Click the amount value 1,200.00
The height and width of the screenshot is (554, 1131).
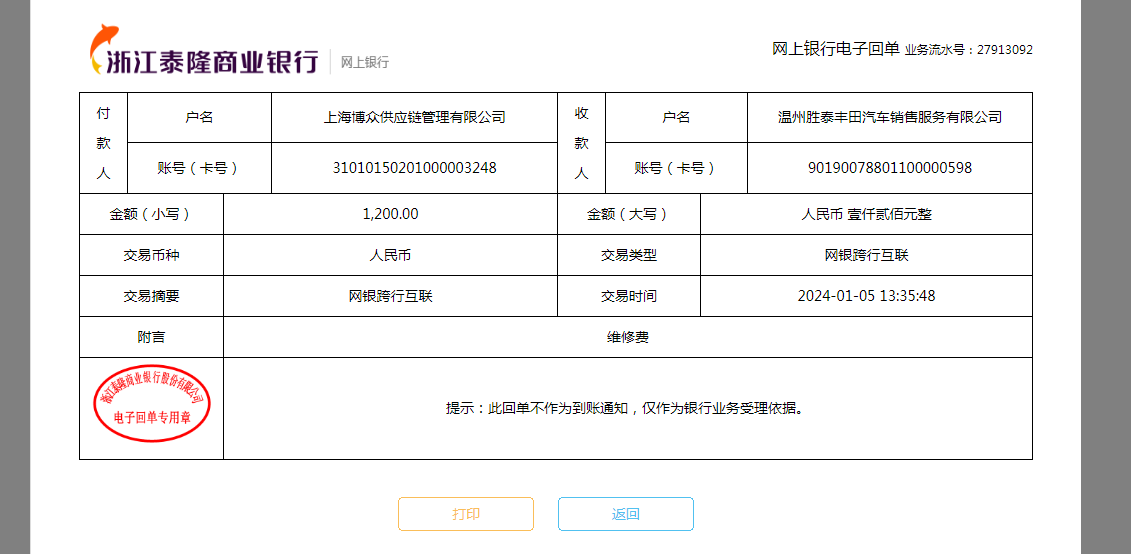point(390,214)
